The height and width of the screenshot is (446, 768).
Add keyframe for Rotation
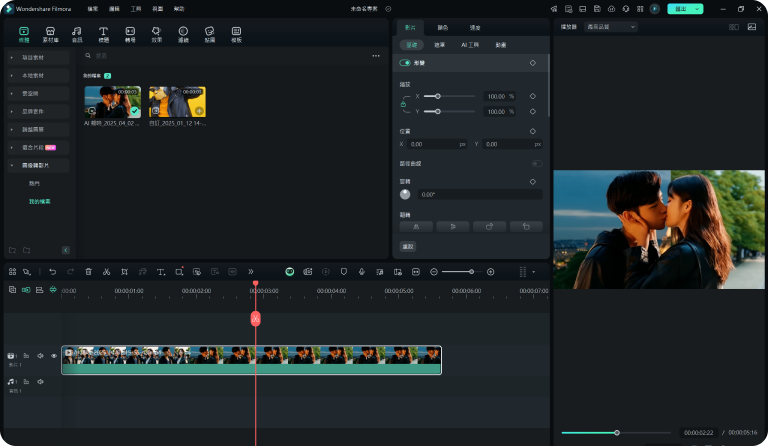533,182
